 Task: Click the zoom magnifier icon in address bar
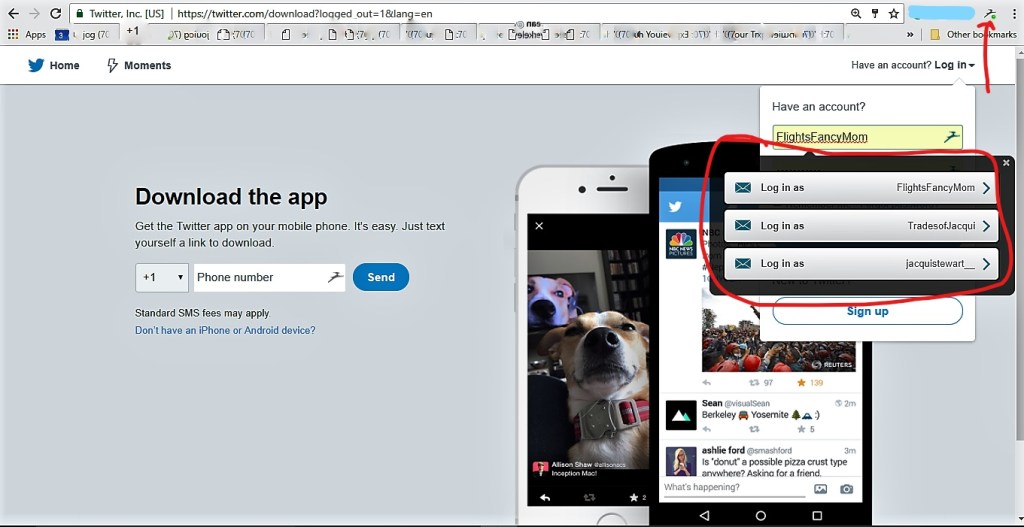pyautogui.click(x=856, y=13)
